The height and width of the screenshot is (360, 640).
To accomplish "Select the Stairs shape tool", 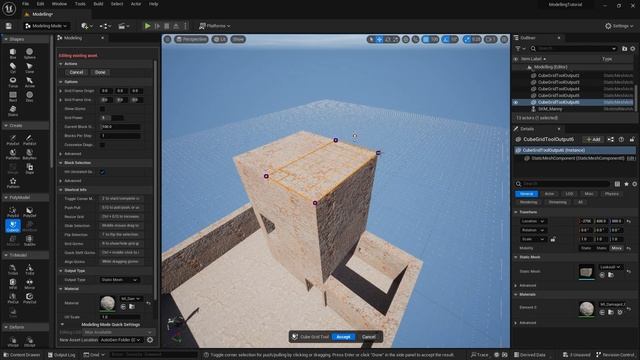I will (13, 111).
